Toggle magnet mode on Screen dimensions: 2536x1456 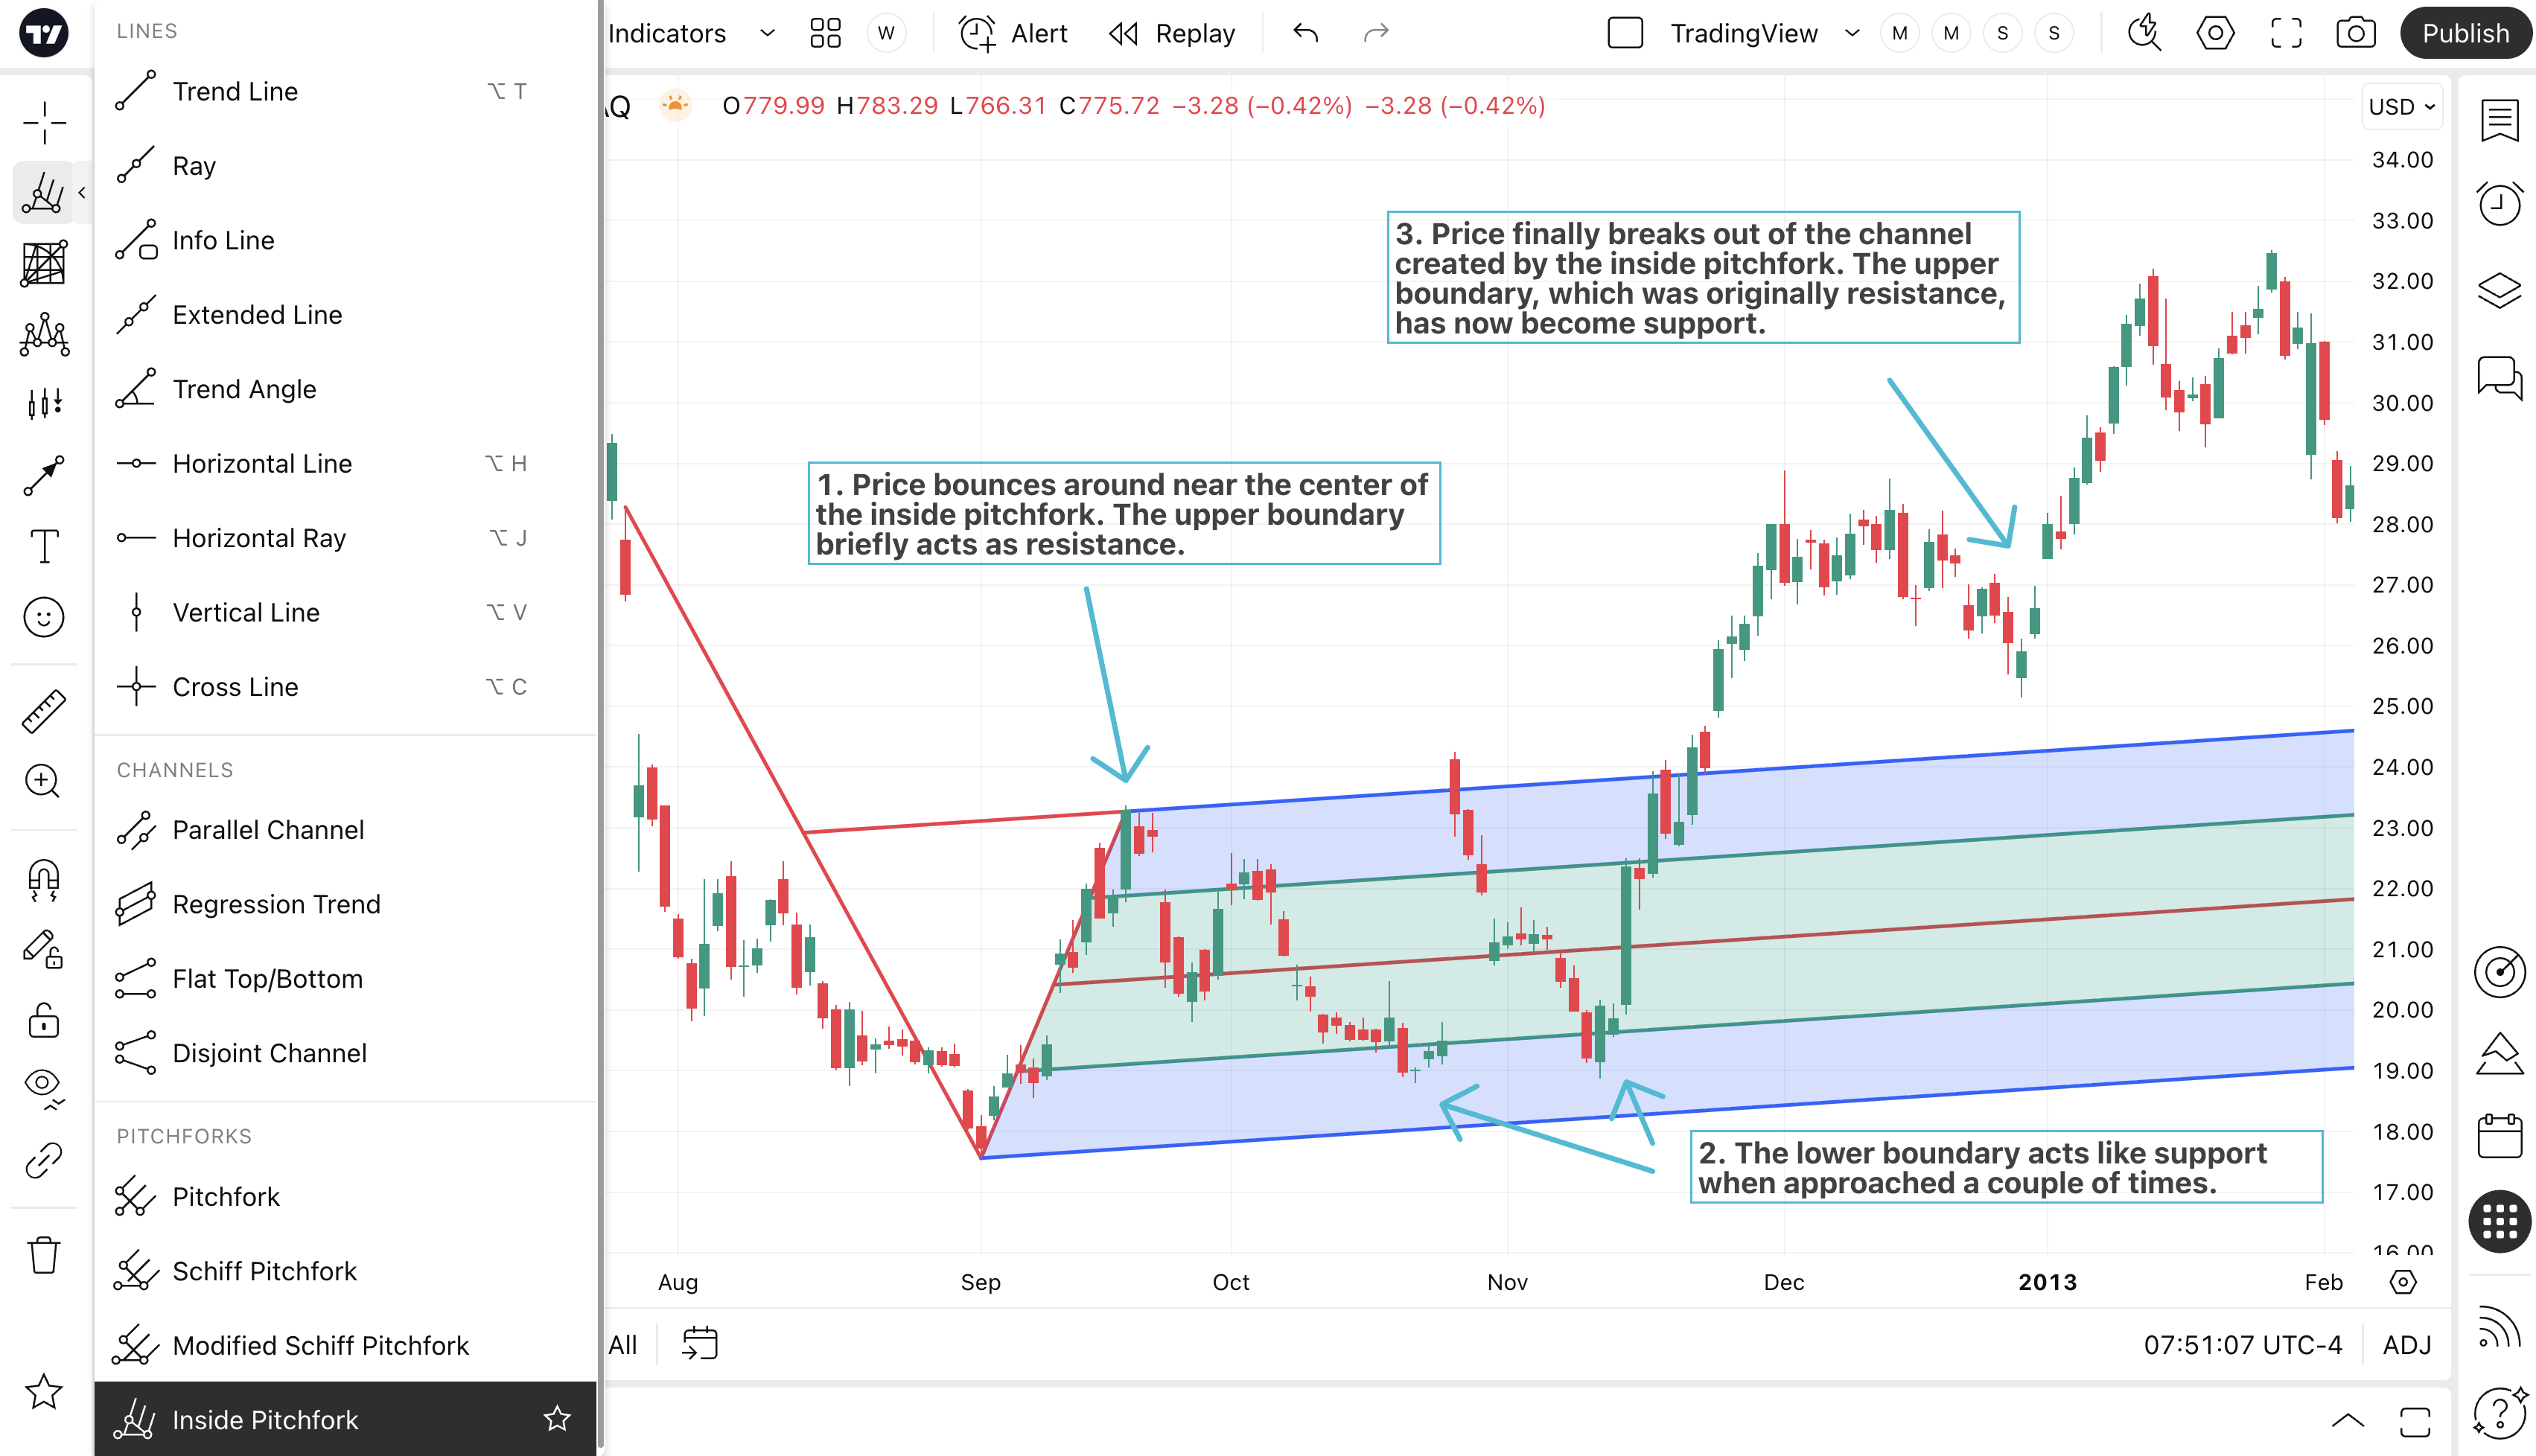pyautogui.click(x=44, y=880)
